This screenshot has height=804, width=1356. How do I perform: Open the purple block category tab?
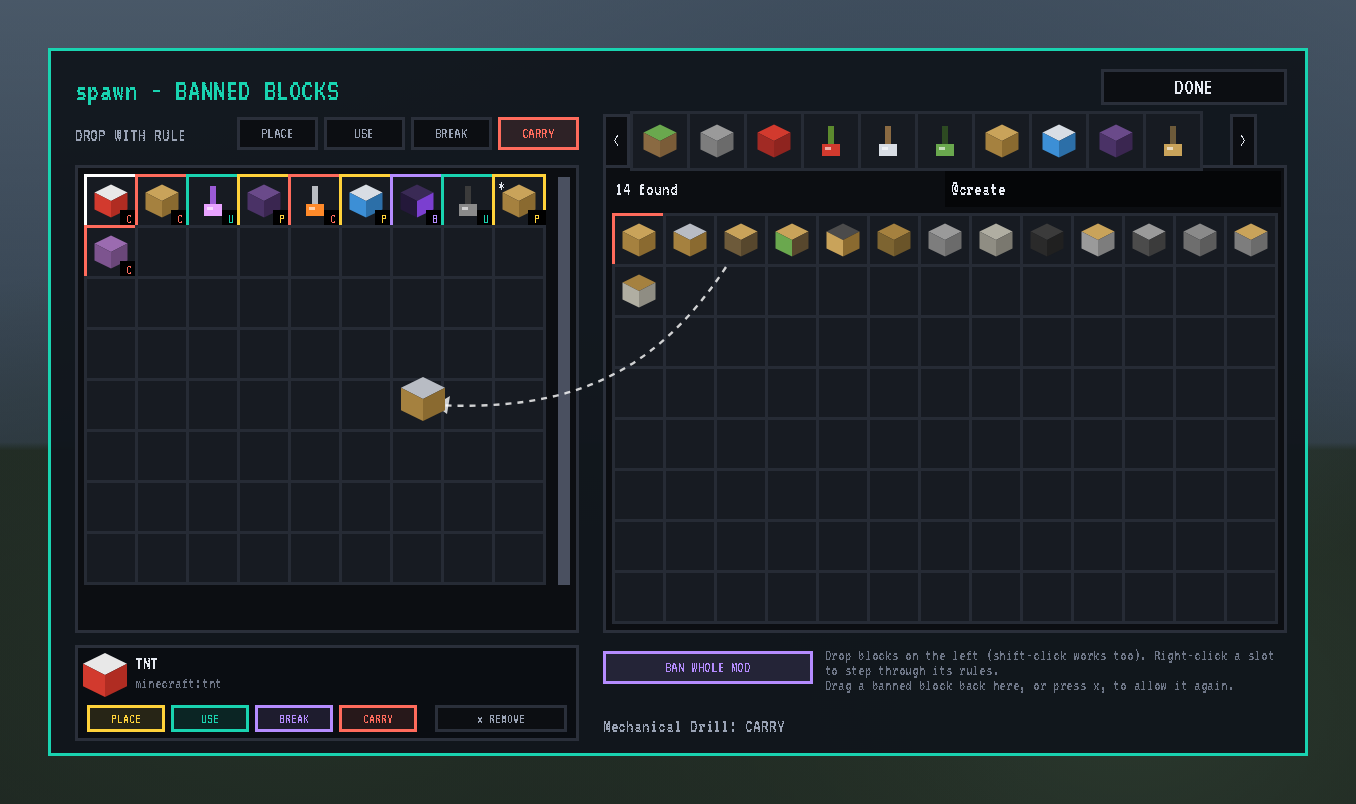click(x=1115, y=141)
